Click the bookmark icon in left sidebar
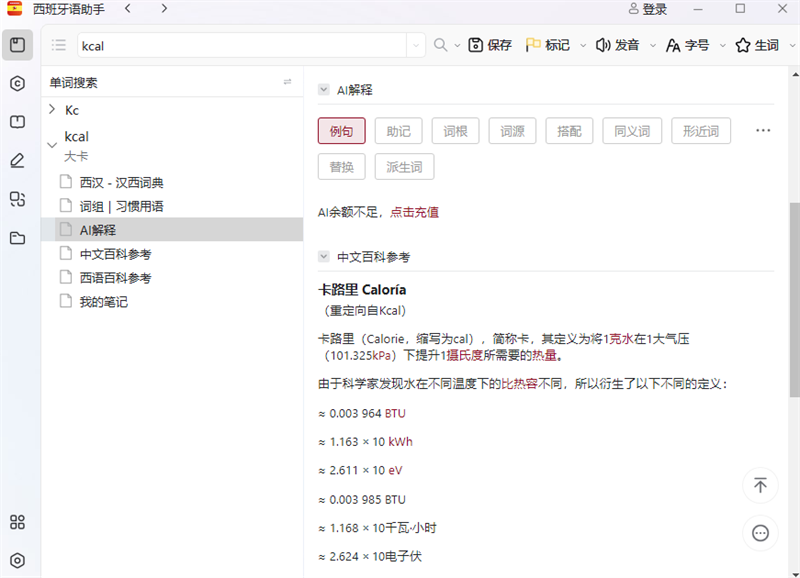The height and width of the screenshot is (578, 800). click(x=16, y=121)
